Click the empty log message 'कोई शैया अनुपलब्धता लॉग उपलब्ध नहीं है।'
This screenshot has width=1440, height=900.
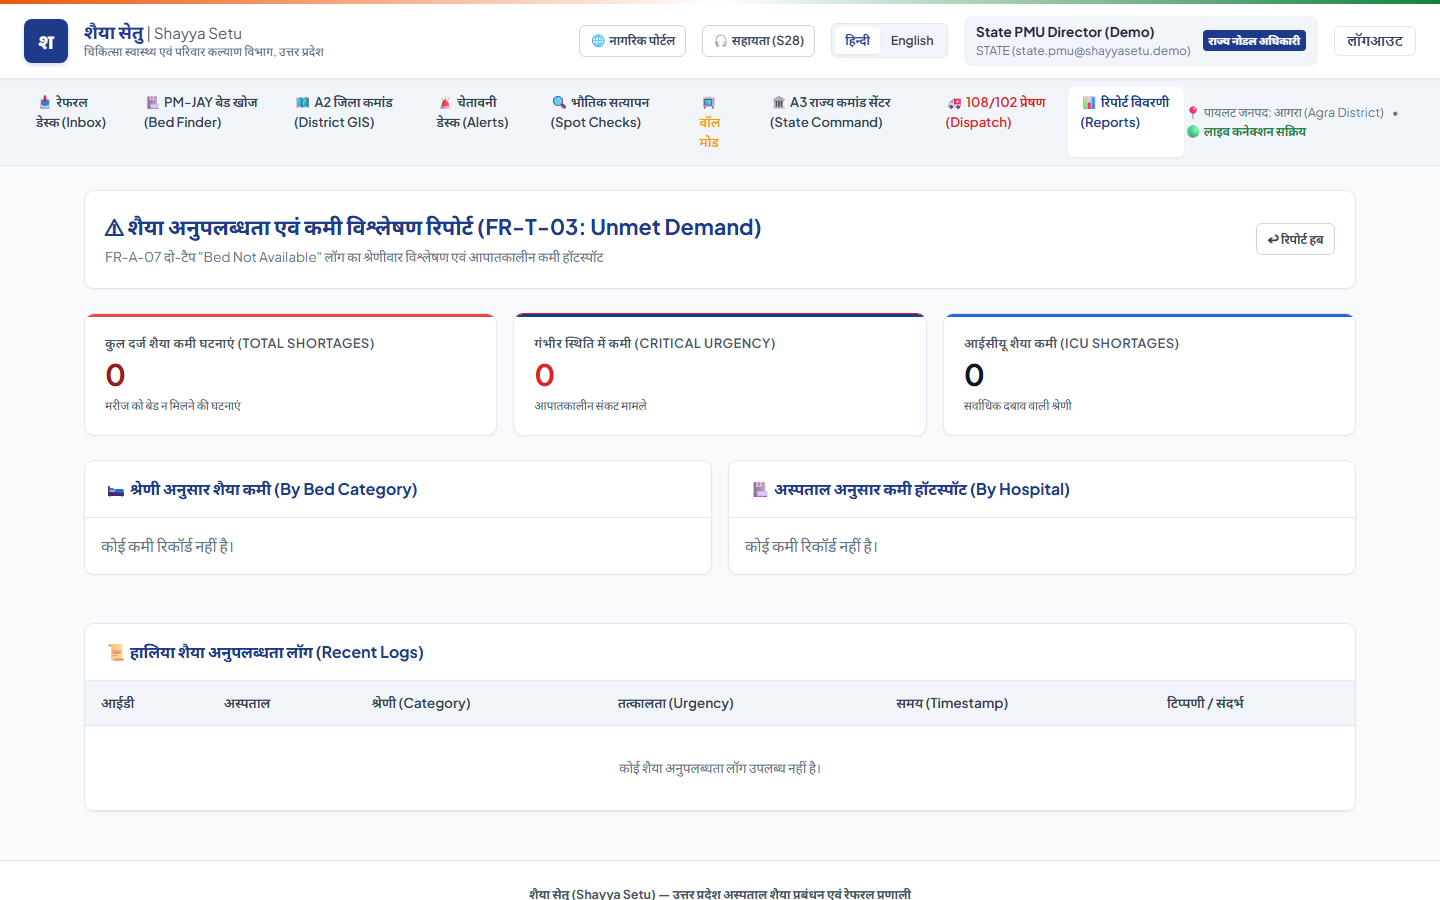(720, 768)
